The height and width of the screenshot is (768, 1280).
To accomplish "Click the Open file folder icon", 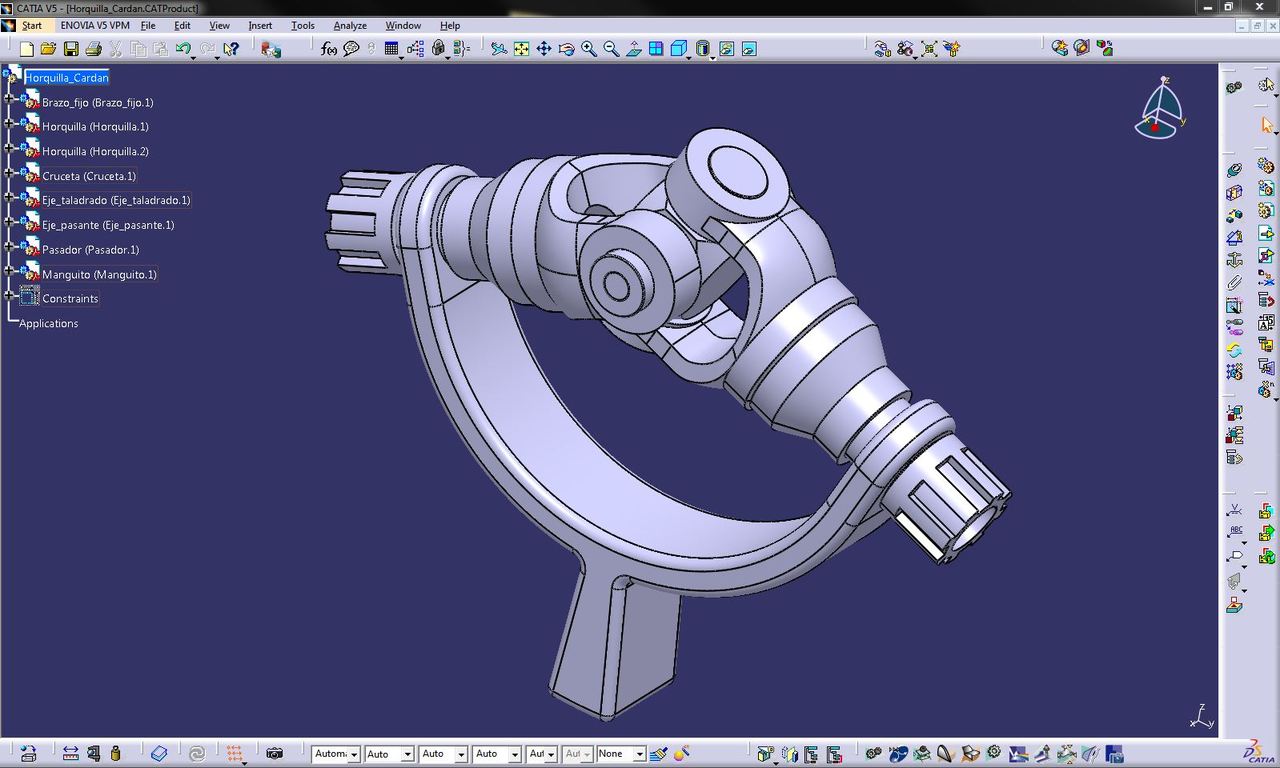I will coord(48,48).
